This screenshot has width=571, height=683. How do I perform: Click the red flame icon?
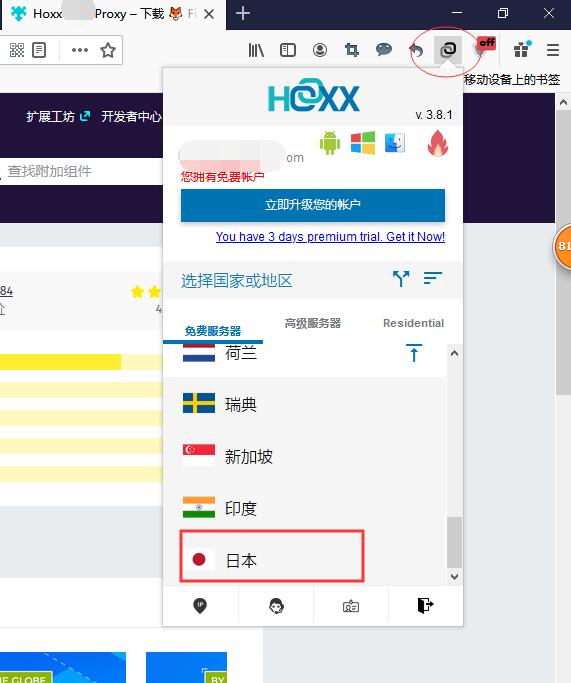[438, 143]
